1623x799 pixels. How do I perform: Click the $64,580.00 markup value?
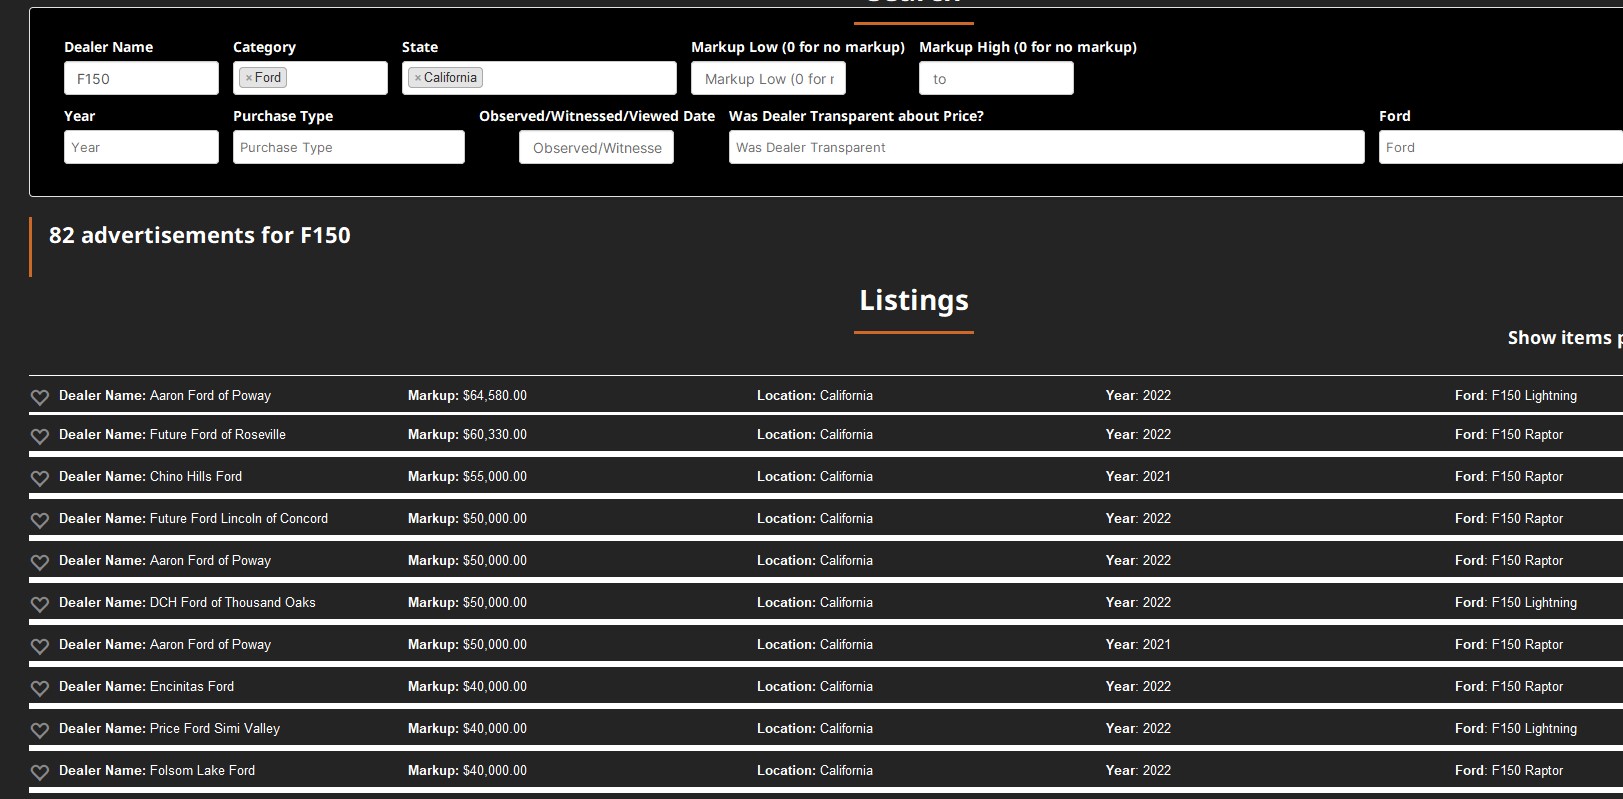tap(495, 396)
